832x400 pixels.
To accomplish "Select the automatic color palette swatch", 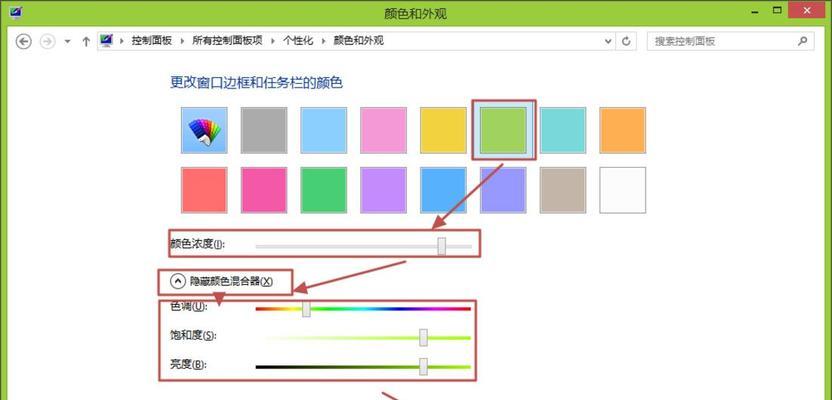I will [x=204, y=131].
